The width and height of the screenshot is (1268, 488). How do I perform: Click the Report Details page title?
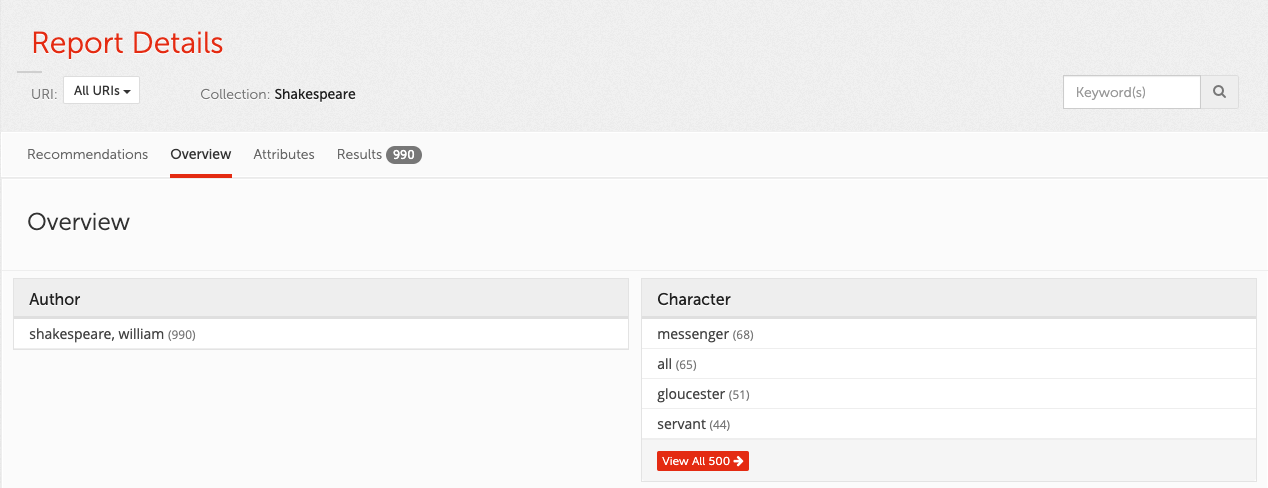127,43
